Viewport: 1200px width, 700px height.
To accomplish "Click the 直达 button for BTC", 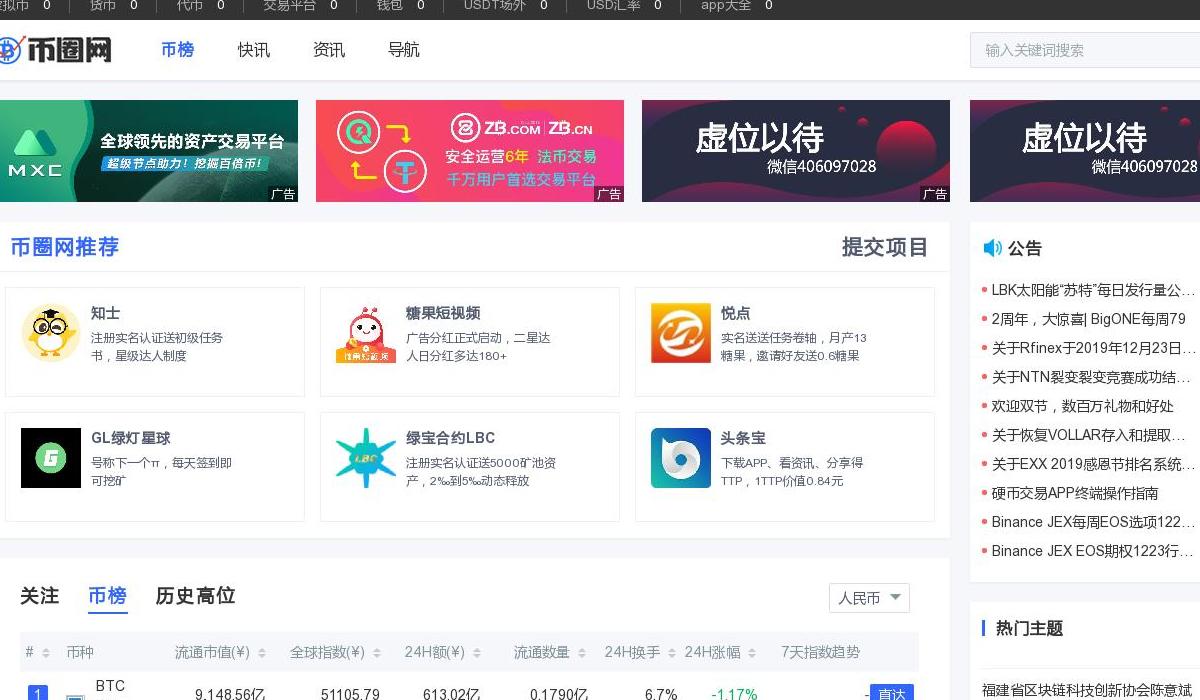I will click(891, 693).
